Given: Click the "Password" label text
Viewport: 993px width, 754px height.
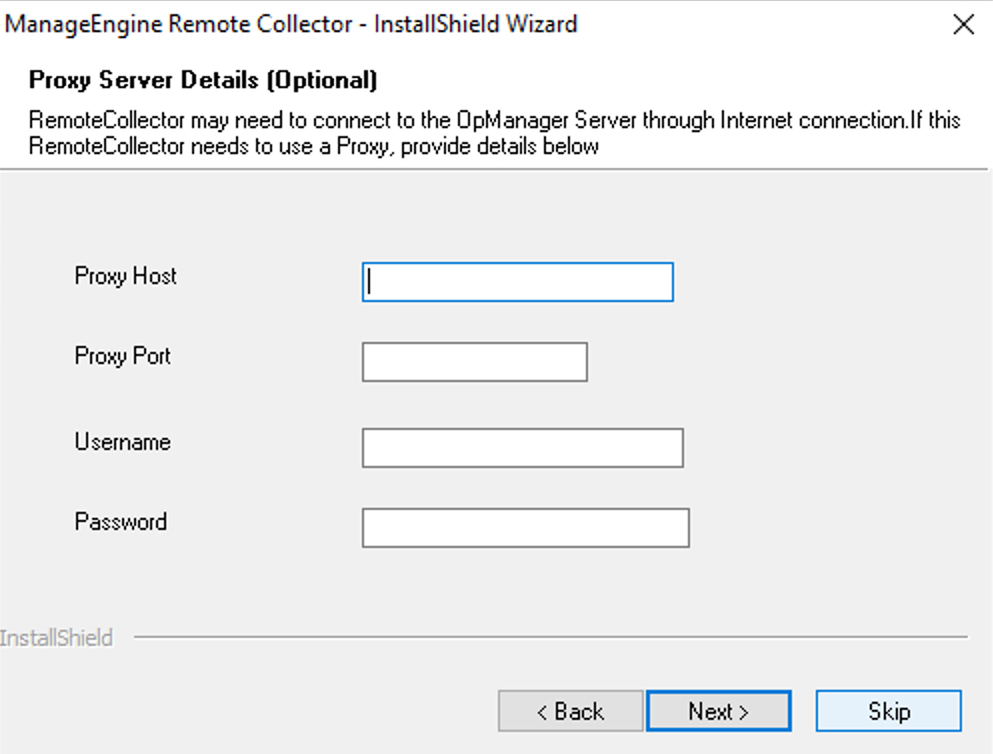Looking at the screenshot, I should click(120, 522).
